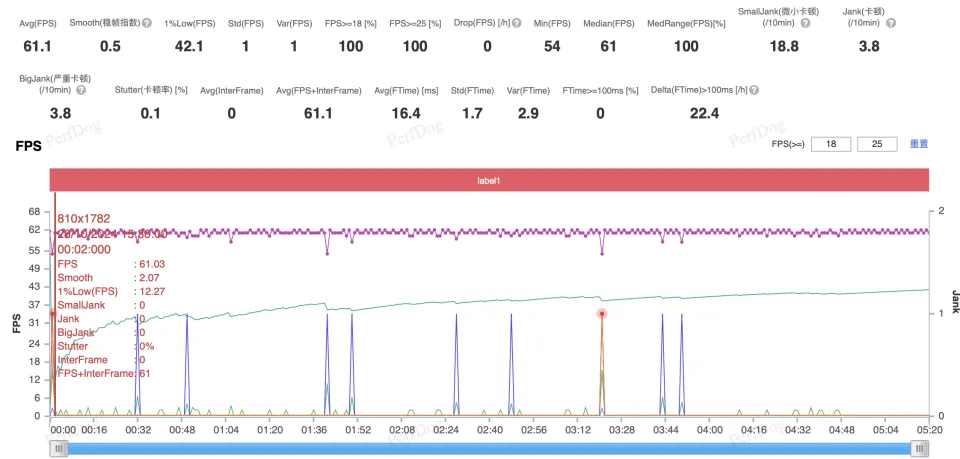This screenshot has height=459, width=960.
Task: Click the purple FPS dip near 03:20
Action: pos(601,252)
